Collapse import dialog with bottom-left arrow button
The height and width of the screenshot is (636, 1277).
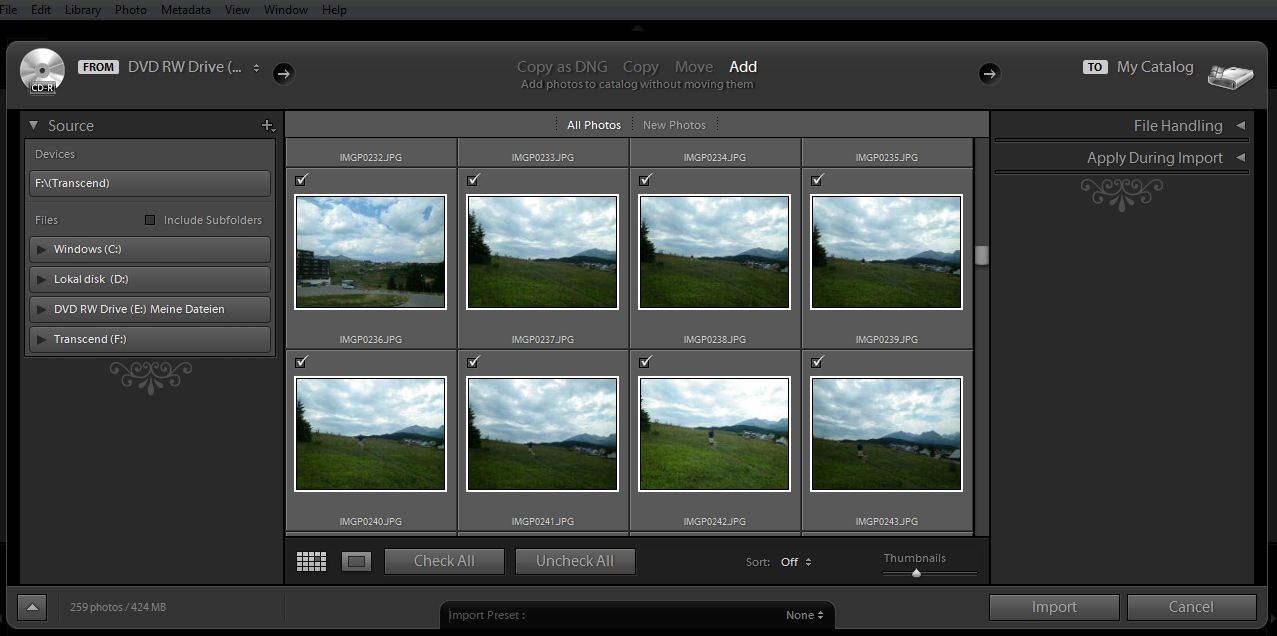point(31,607)
